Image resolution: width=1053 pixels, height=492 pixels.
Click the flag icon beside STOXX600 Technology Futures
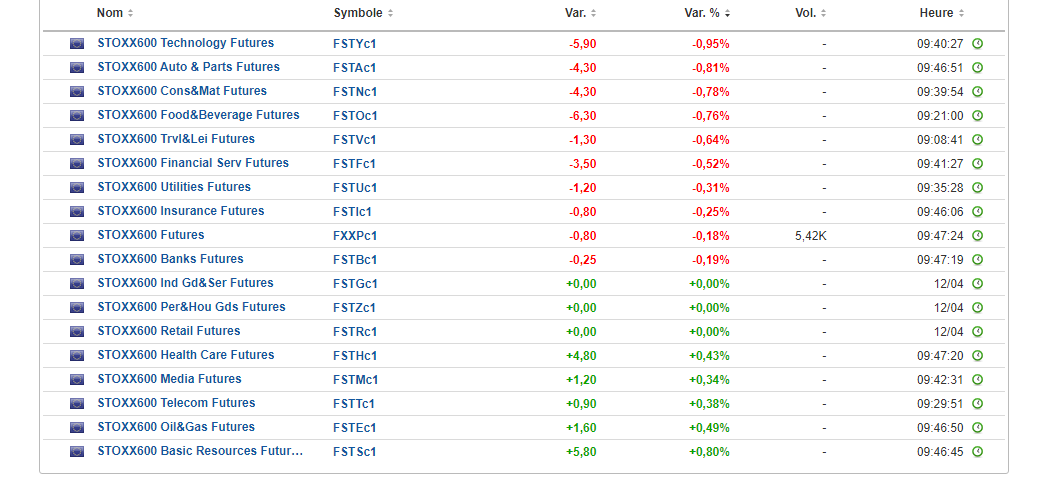[77, 44]
